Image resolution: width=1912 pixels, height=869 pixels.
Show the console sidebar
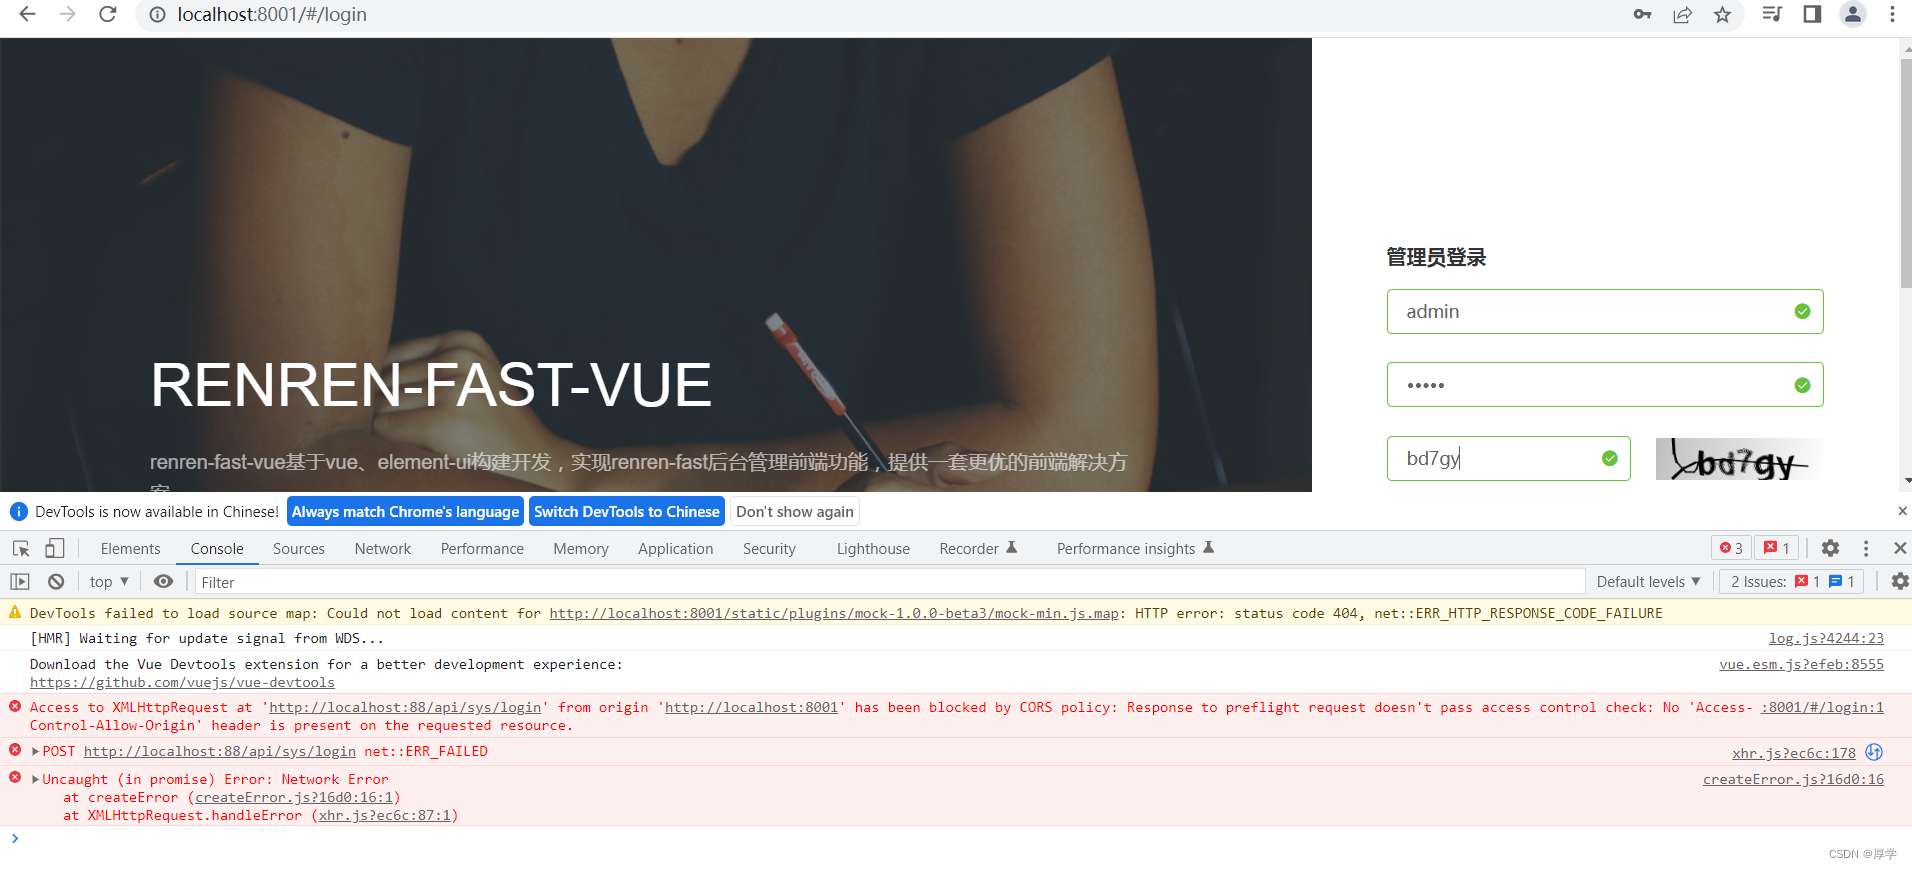[x=20, y=581]
